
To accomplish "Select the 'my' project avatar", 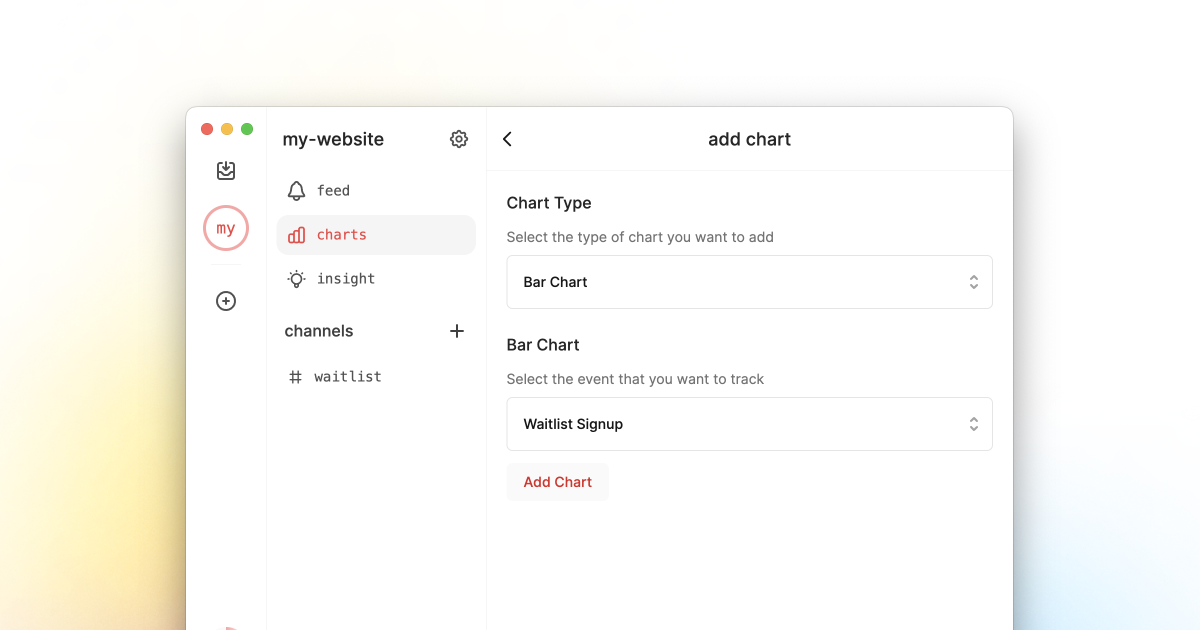I will pyautogui.click(x=226, y=228).
